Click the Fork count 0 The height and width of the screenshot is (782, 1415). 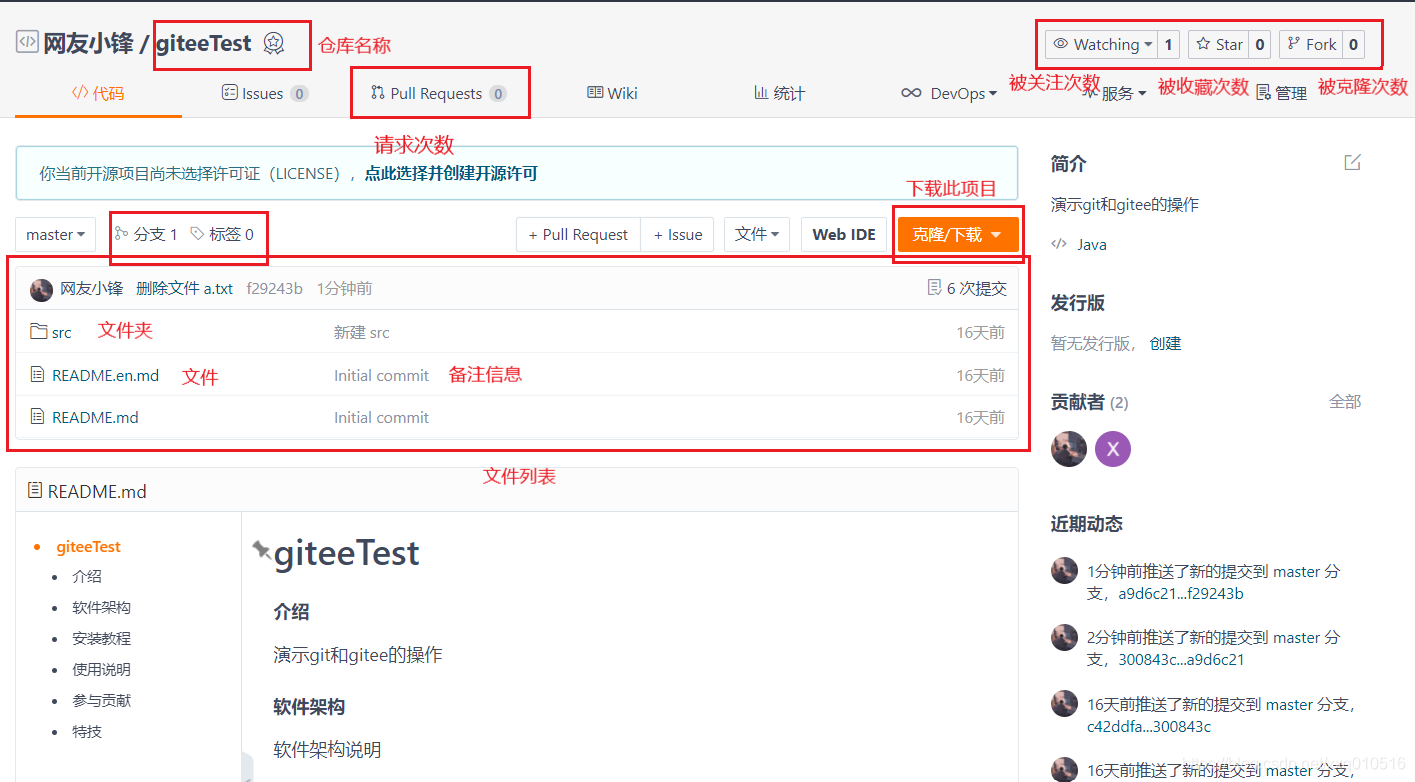click(1353, 44)
